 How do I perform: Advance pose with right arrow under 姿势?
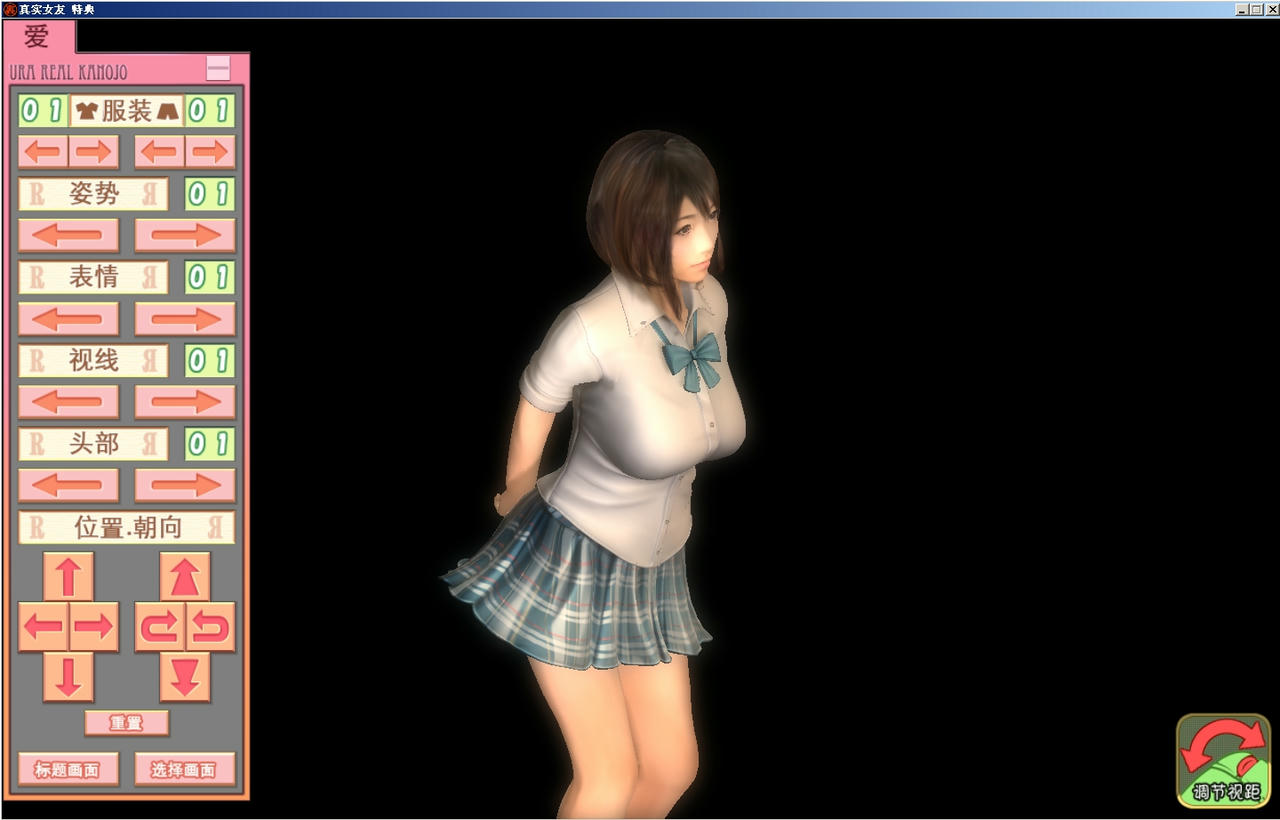point(183,235)
